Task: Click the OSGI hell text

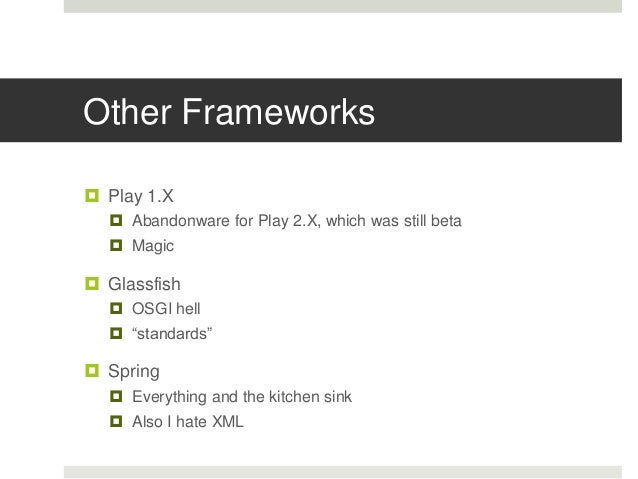Action: pos(166,308)
